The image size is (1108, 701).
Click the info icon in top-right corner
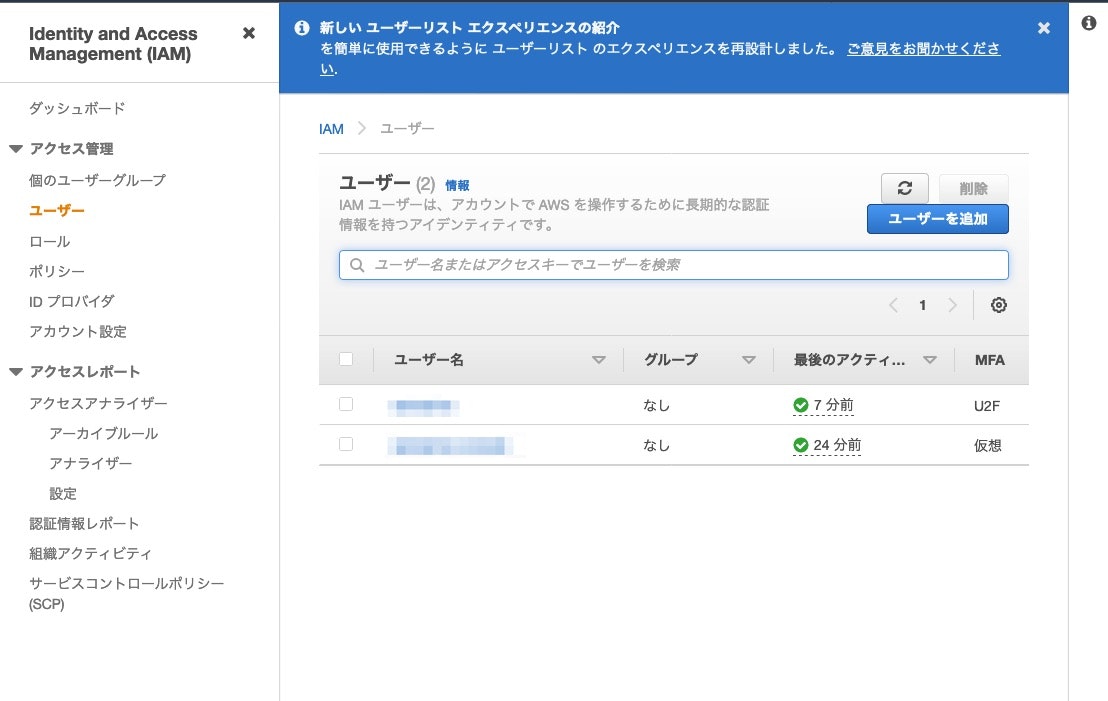[1089, 22]
